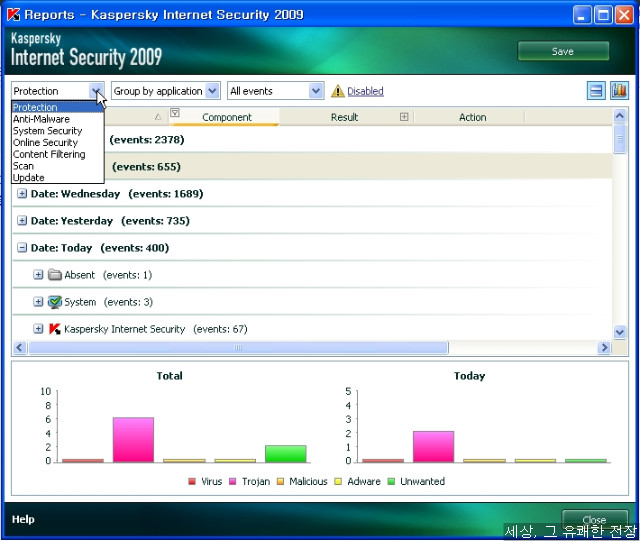Minimize the Reports window
This screenshot has width=640, height=541.
582,15
